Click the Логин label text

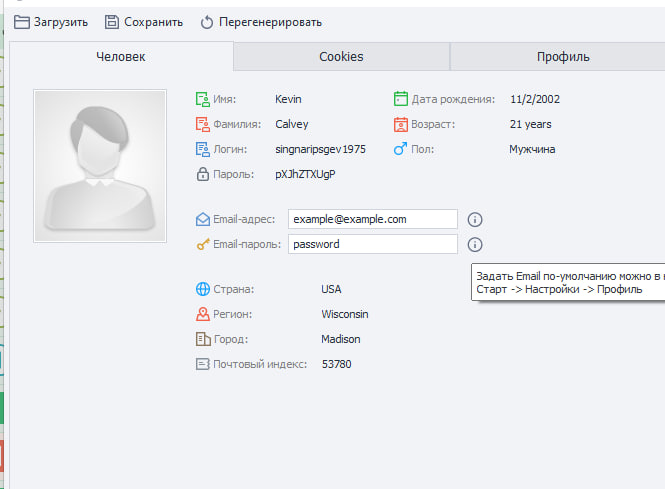[230, 149]
